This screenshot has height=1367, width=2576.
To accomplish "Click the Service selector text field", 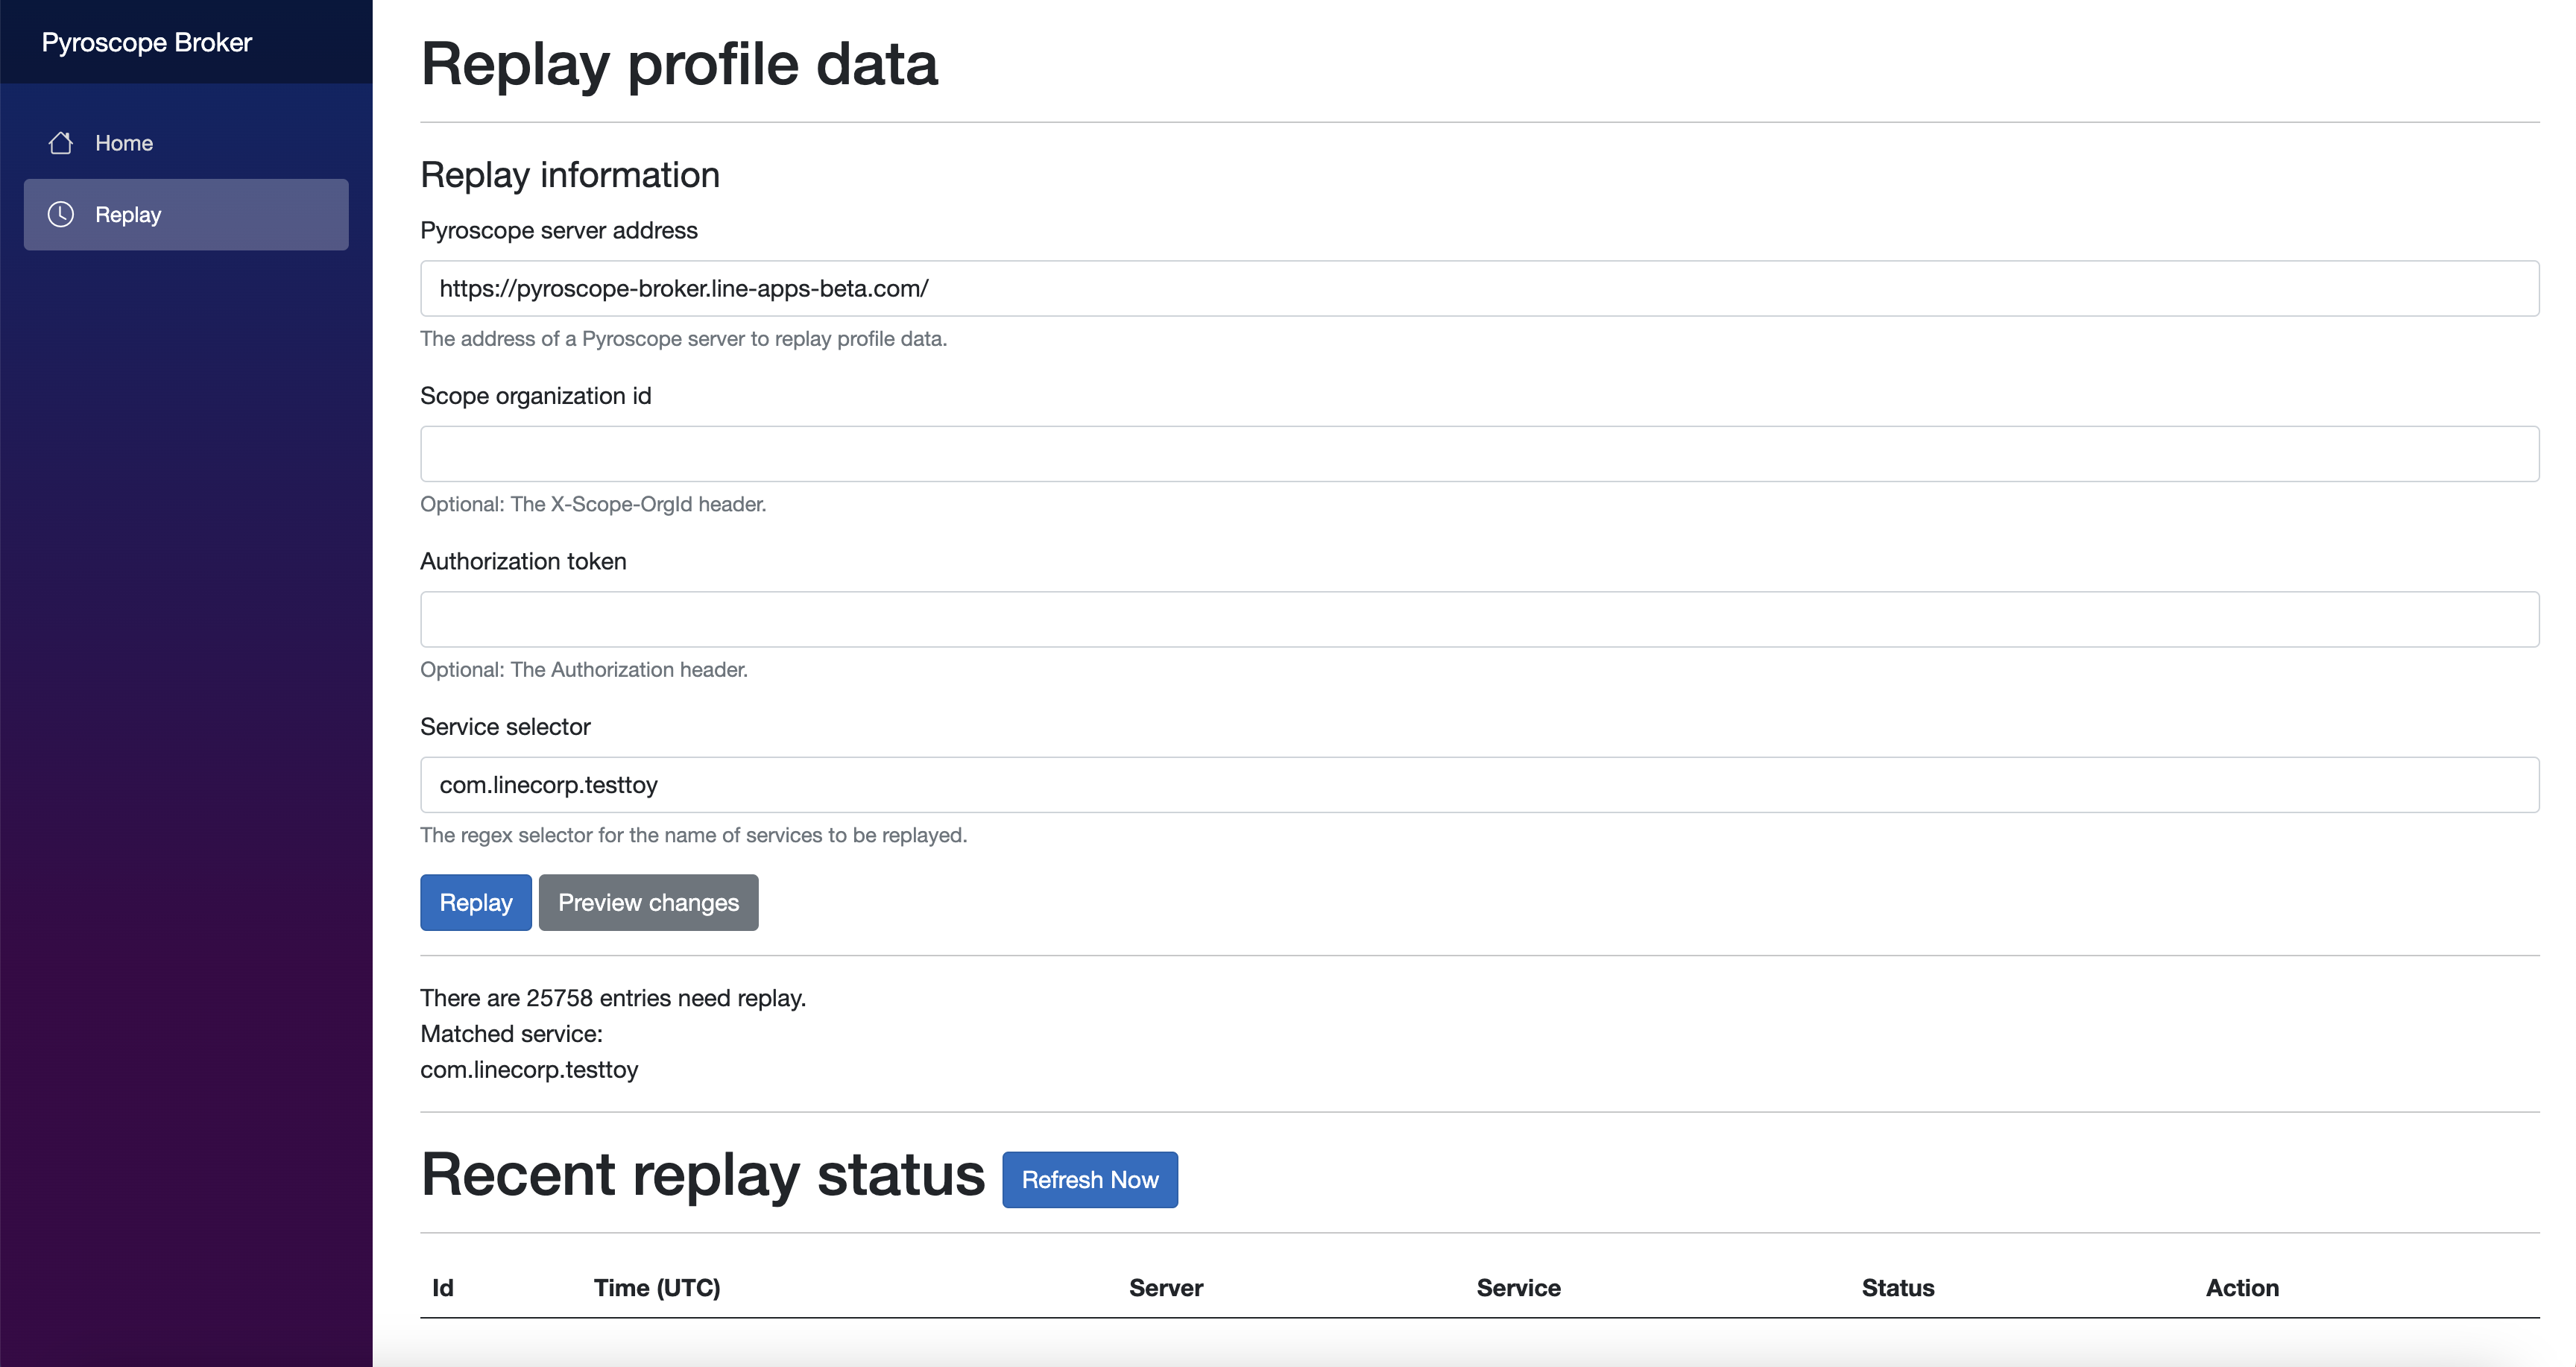I will pos(1479,785).
